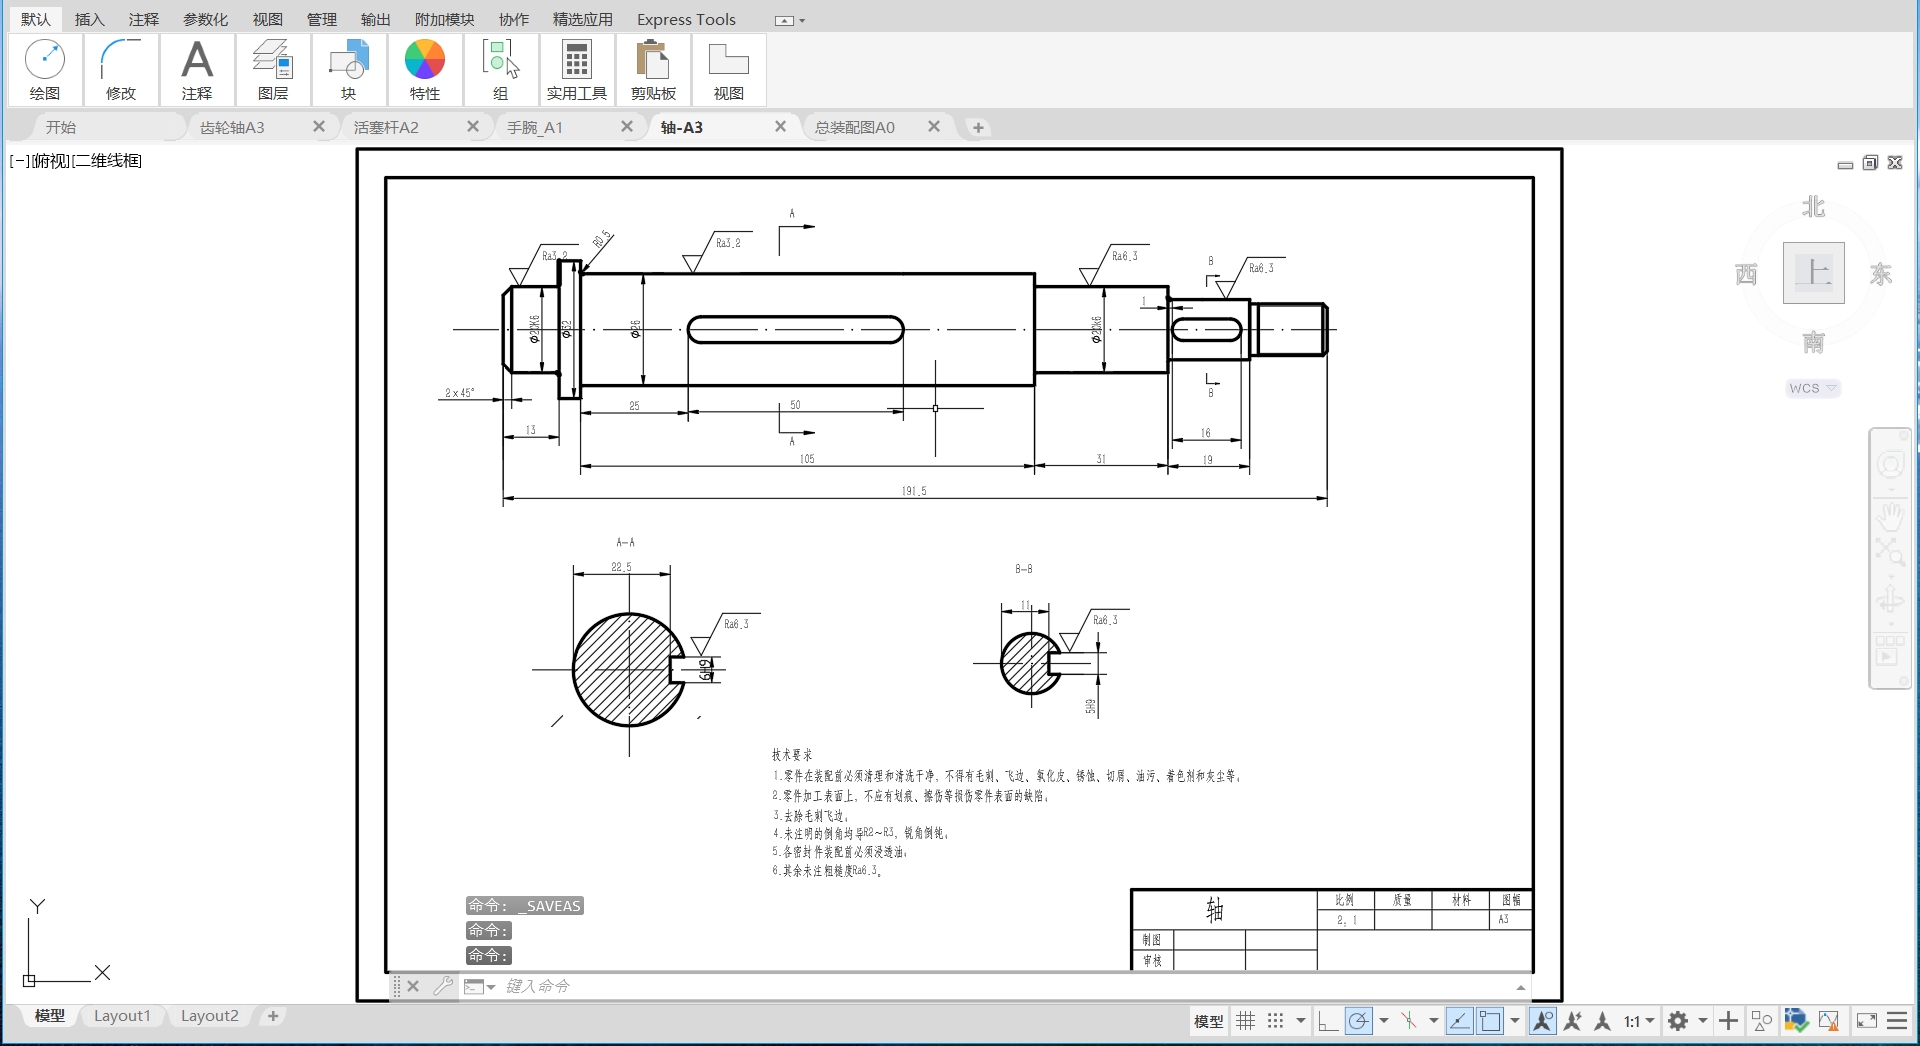Open the workspace switching dropdown arrow
Viewport: 1920px width, 1046px height.
(x=1702, y=1021)
